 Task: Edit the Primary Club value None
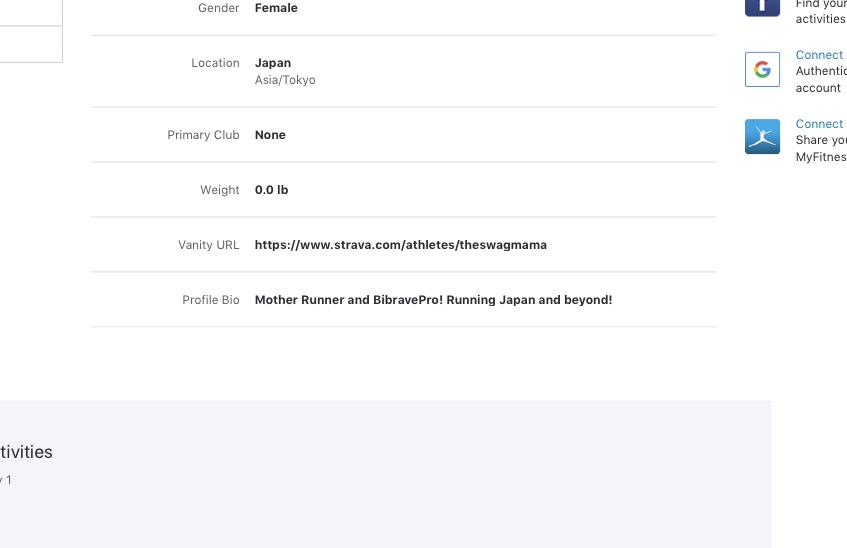click(270, 135)
